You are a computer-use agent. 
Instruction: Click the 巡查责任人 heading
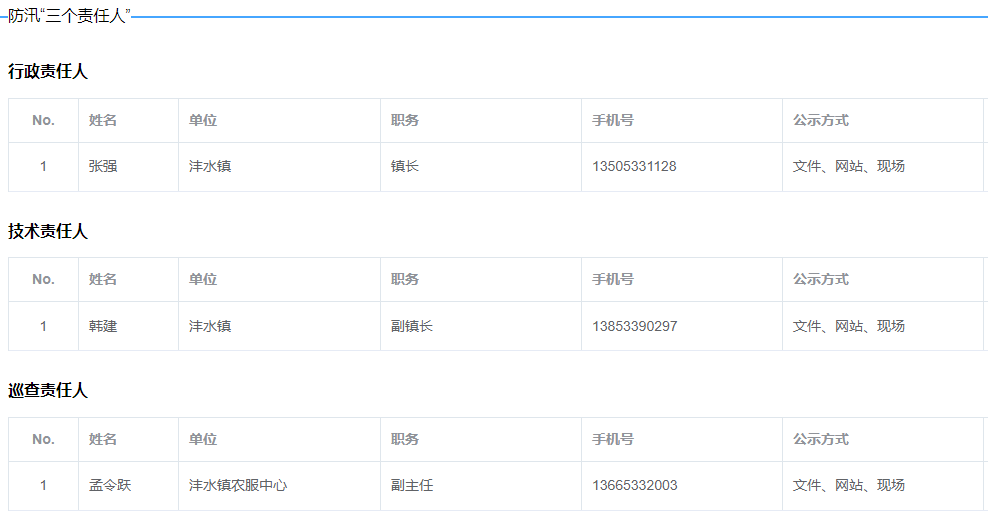coord(48,390)
